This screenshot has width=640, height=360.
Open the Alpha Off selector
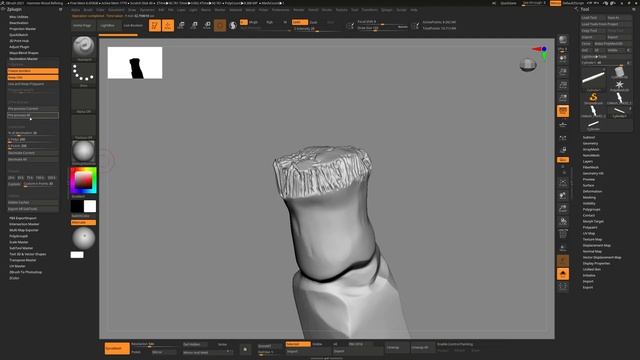84,100
